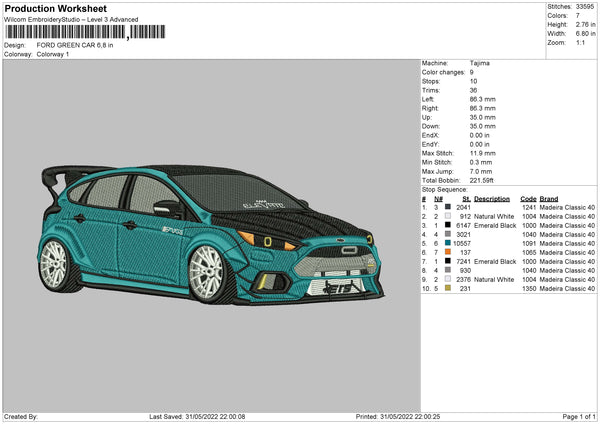
Task: Click the 'Last Saved: 31/05/2022' timestamp
Action: pos(197,416)
